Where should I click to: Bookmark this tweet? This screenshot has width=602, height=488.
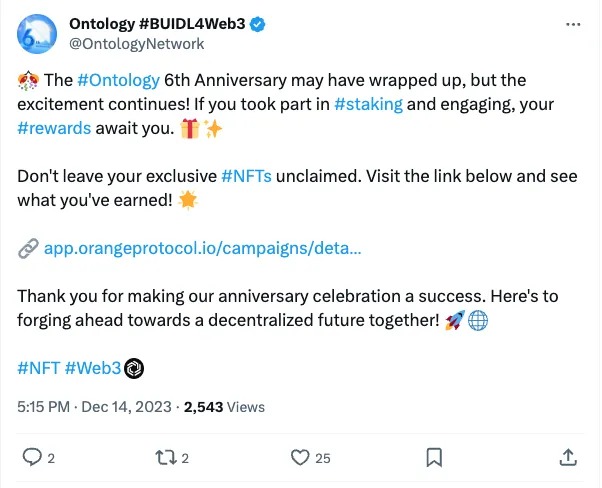point(435,458)
